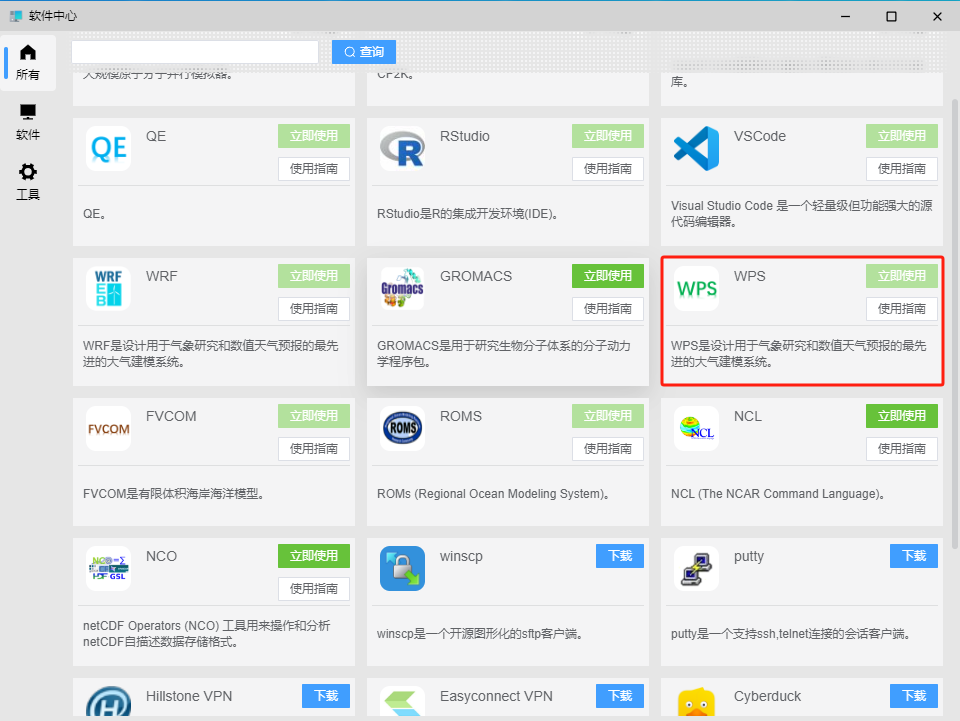960x721 pixels.
Task: Focus the software search input field
Action: (x=195, y=52)
